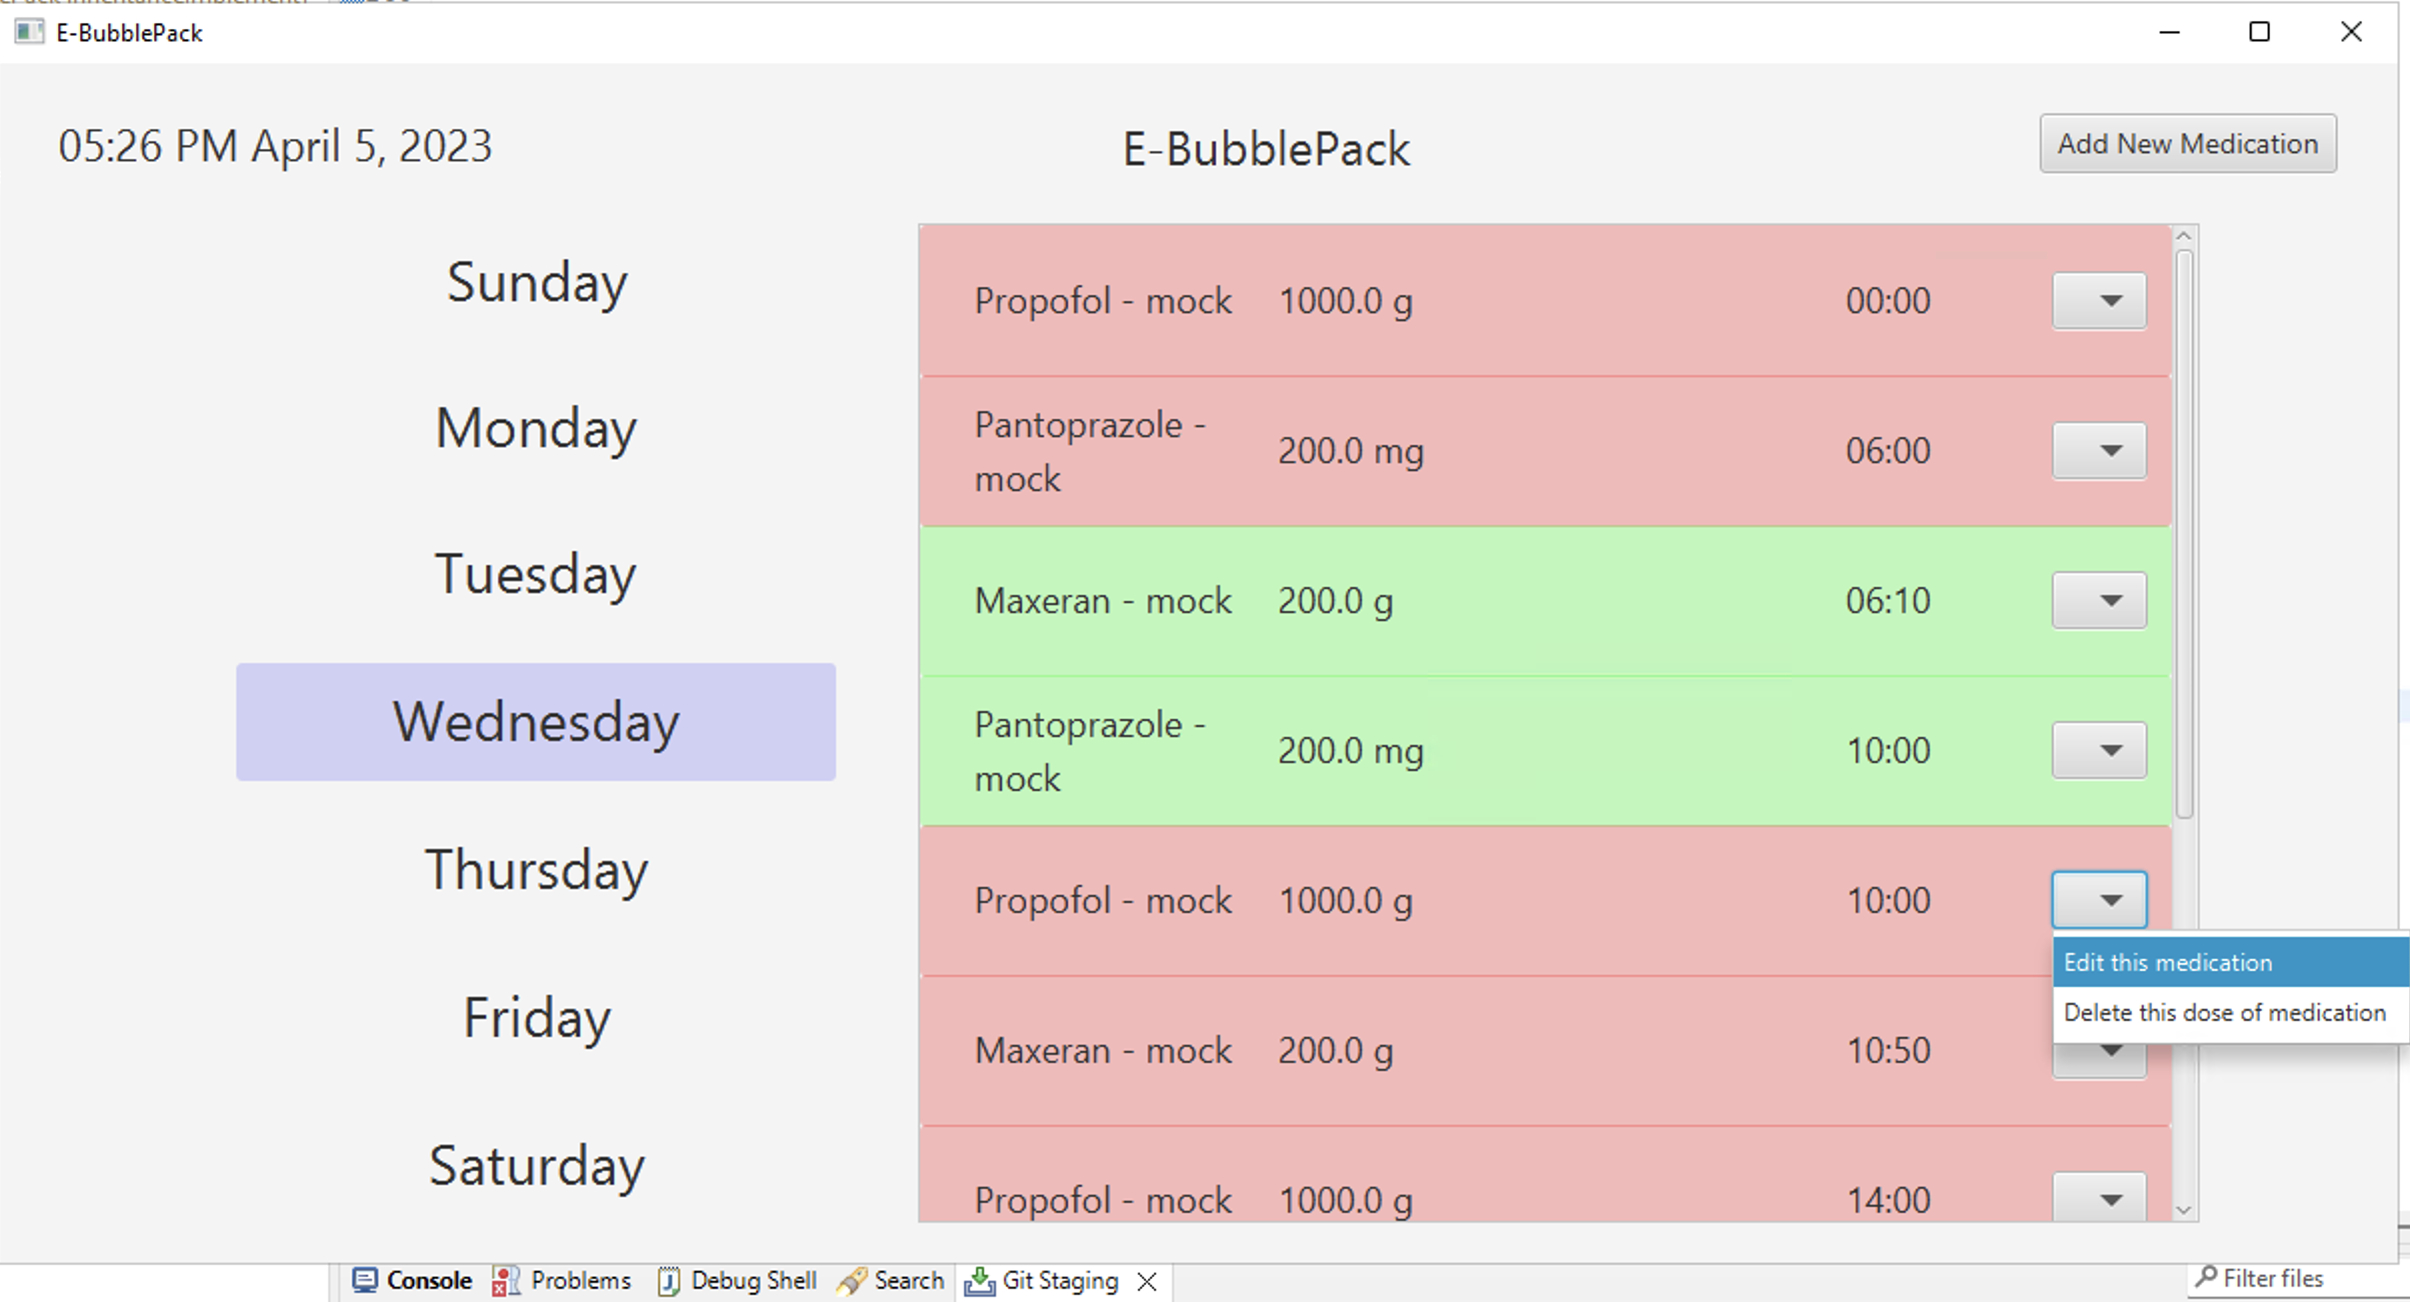Open the Saturday medication list
Viewport: 2410px width, 1302px height.
[x=536, y=1164]
